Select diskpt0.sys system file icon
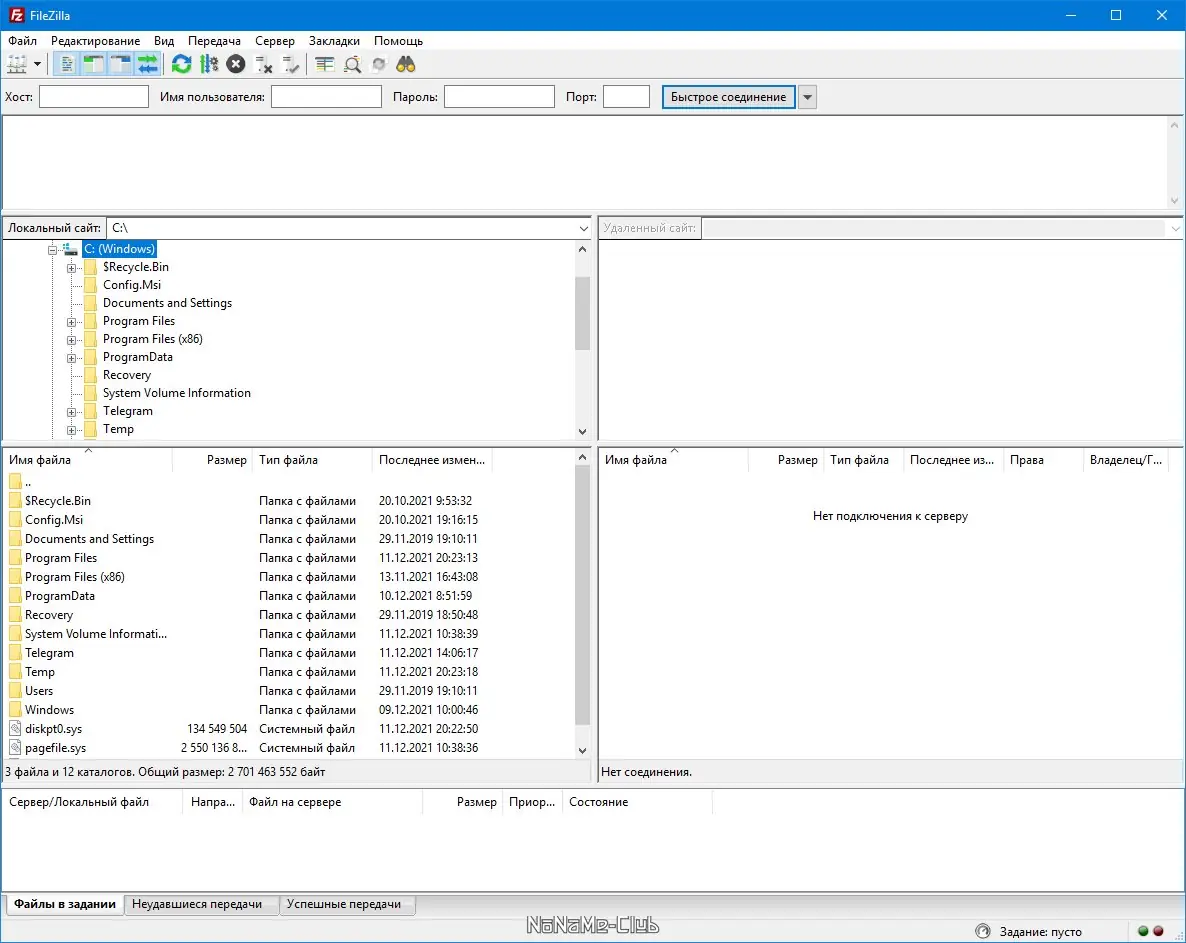The height and width of the screenshot is (943, 1186). tap(15, 728)
